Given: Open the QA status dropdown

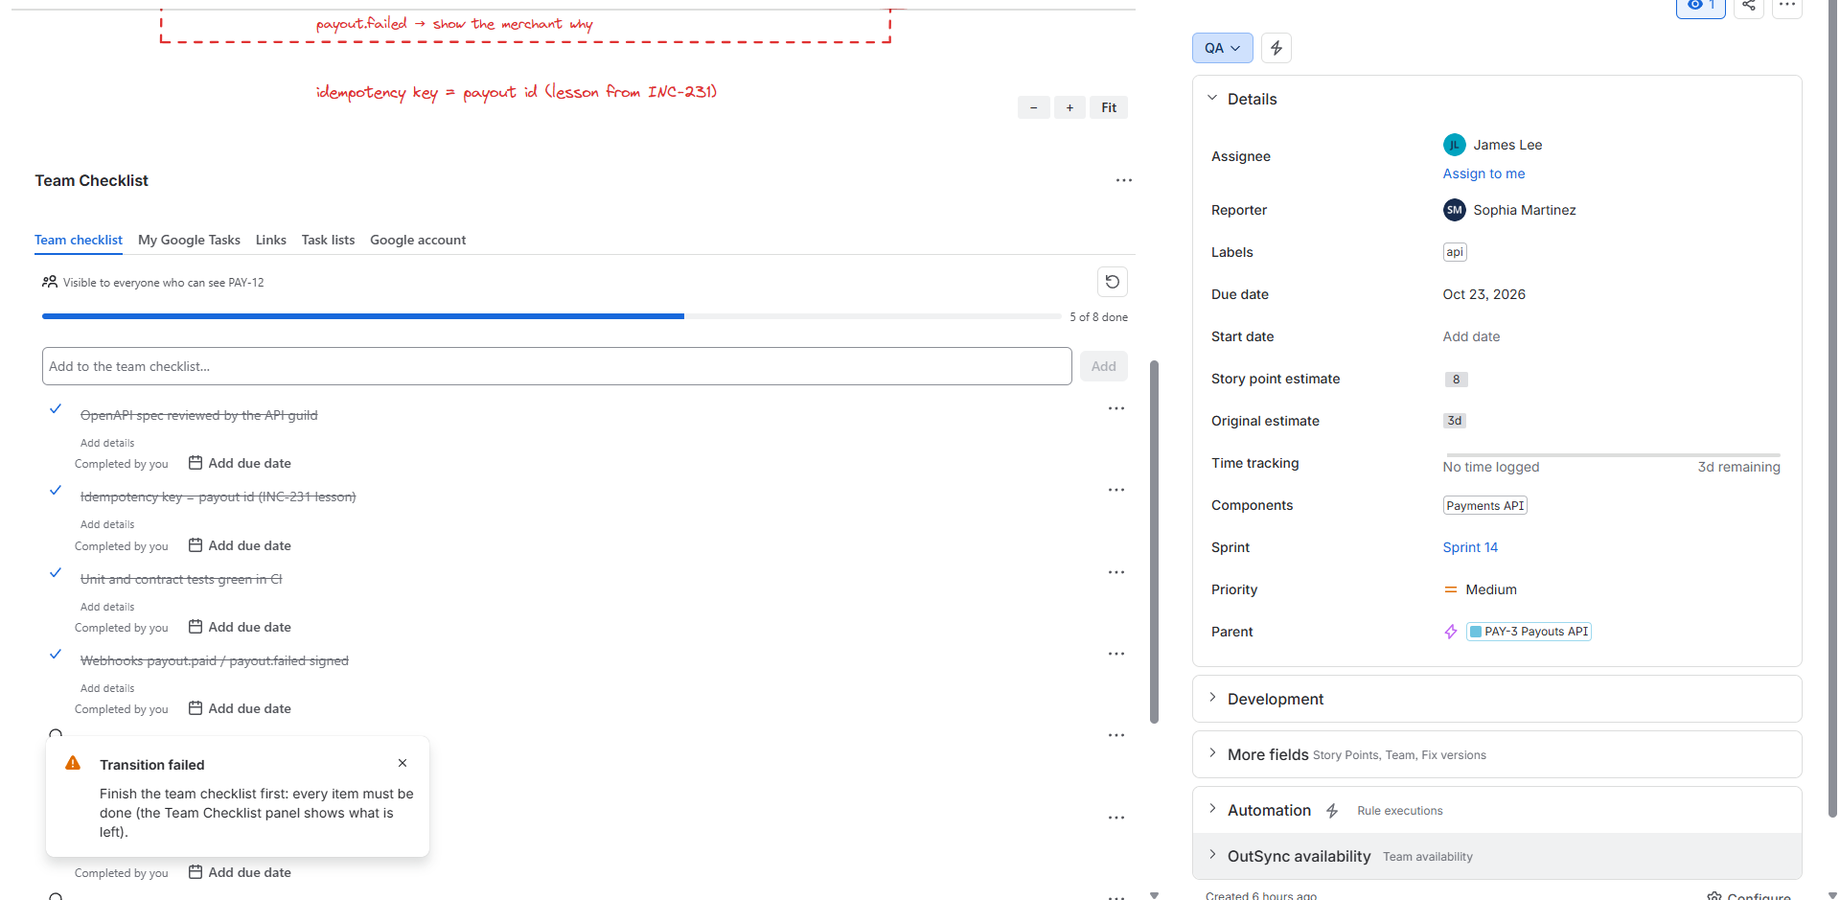Looking at the screenshot, I should point(1222,48).
